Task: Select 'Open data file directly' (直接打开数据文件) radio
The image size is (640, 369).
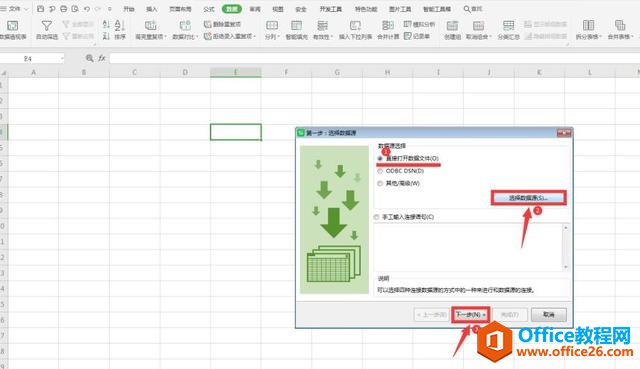Action: tap(380, 158)
